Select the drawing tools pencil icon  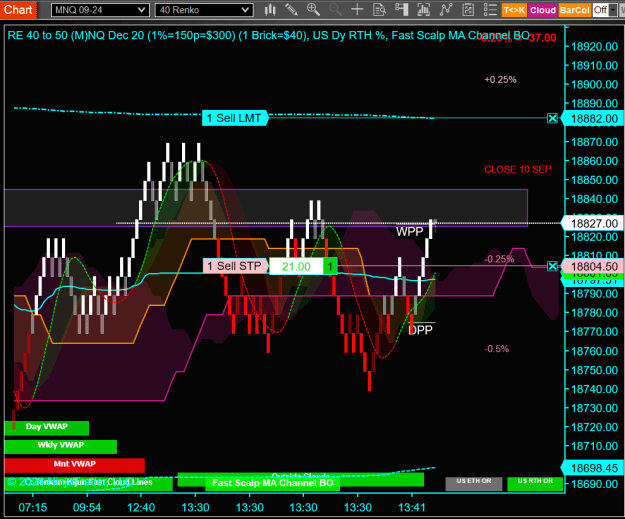[x=291, y=10]
